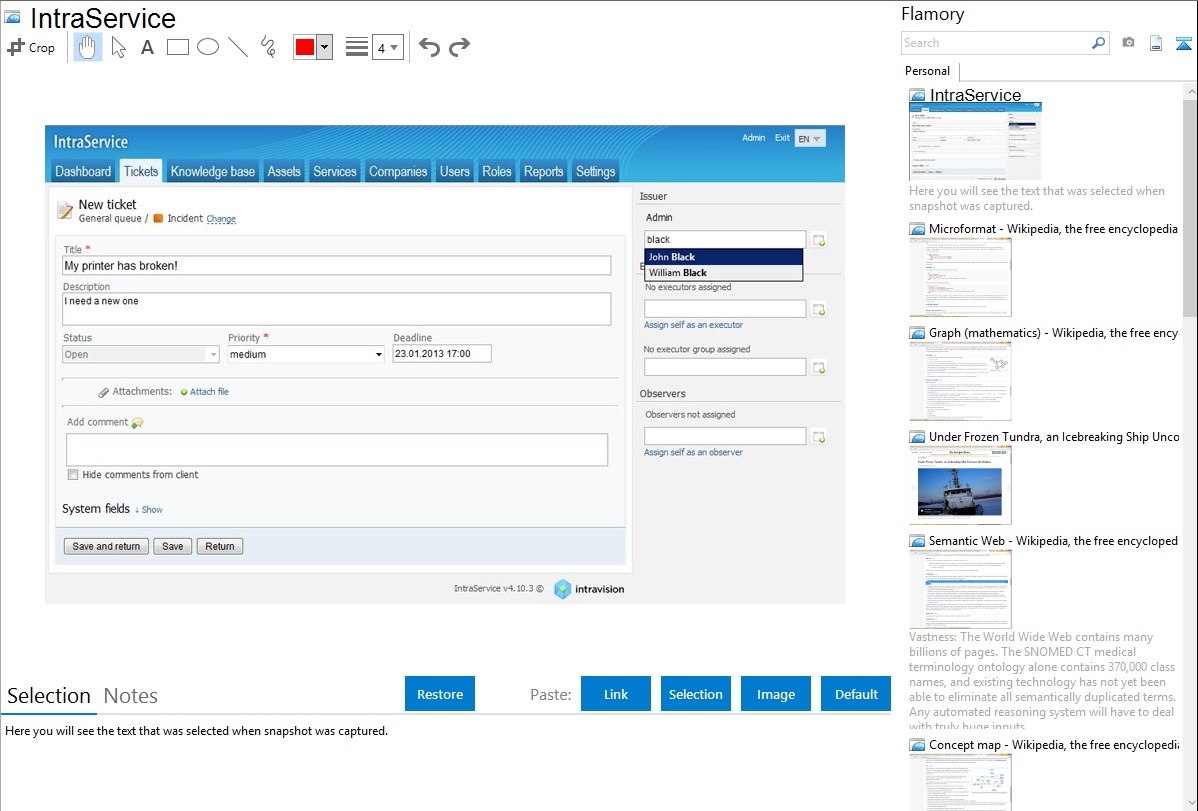Click the camera capture icon

coord(1128,43)
